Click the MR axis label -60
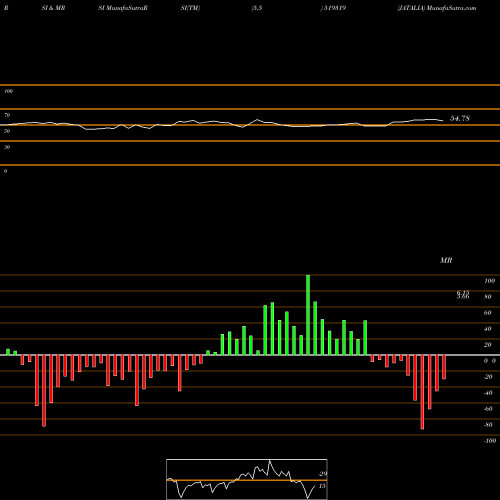The height and width of the screenshot is (500, 500). [x=488, y=409]
